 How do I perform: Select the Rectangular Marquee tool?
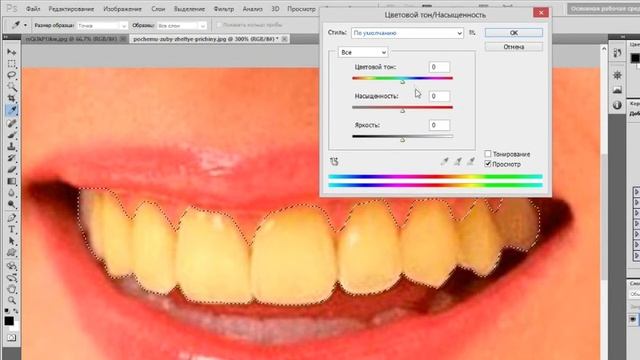[11, 64]
